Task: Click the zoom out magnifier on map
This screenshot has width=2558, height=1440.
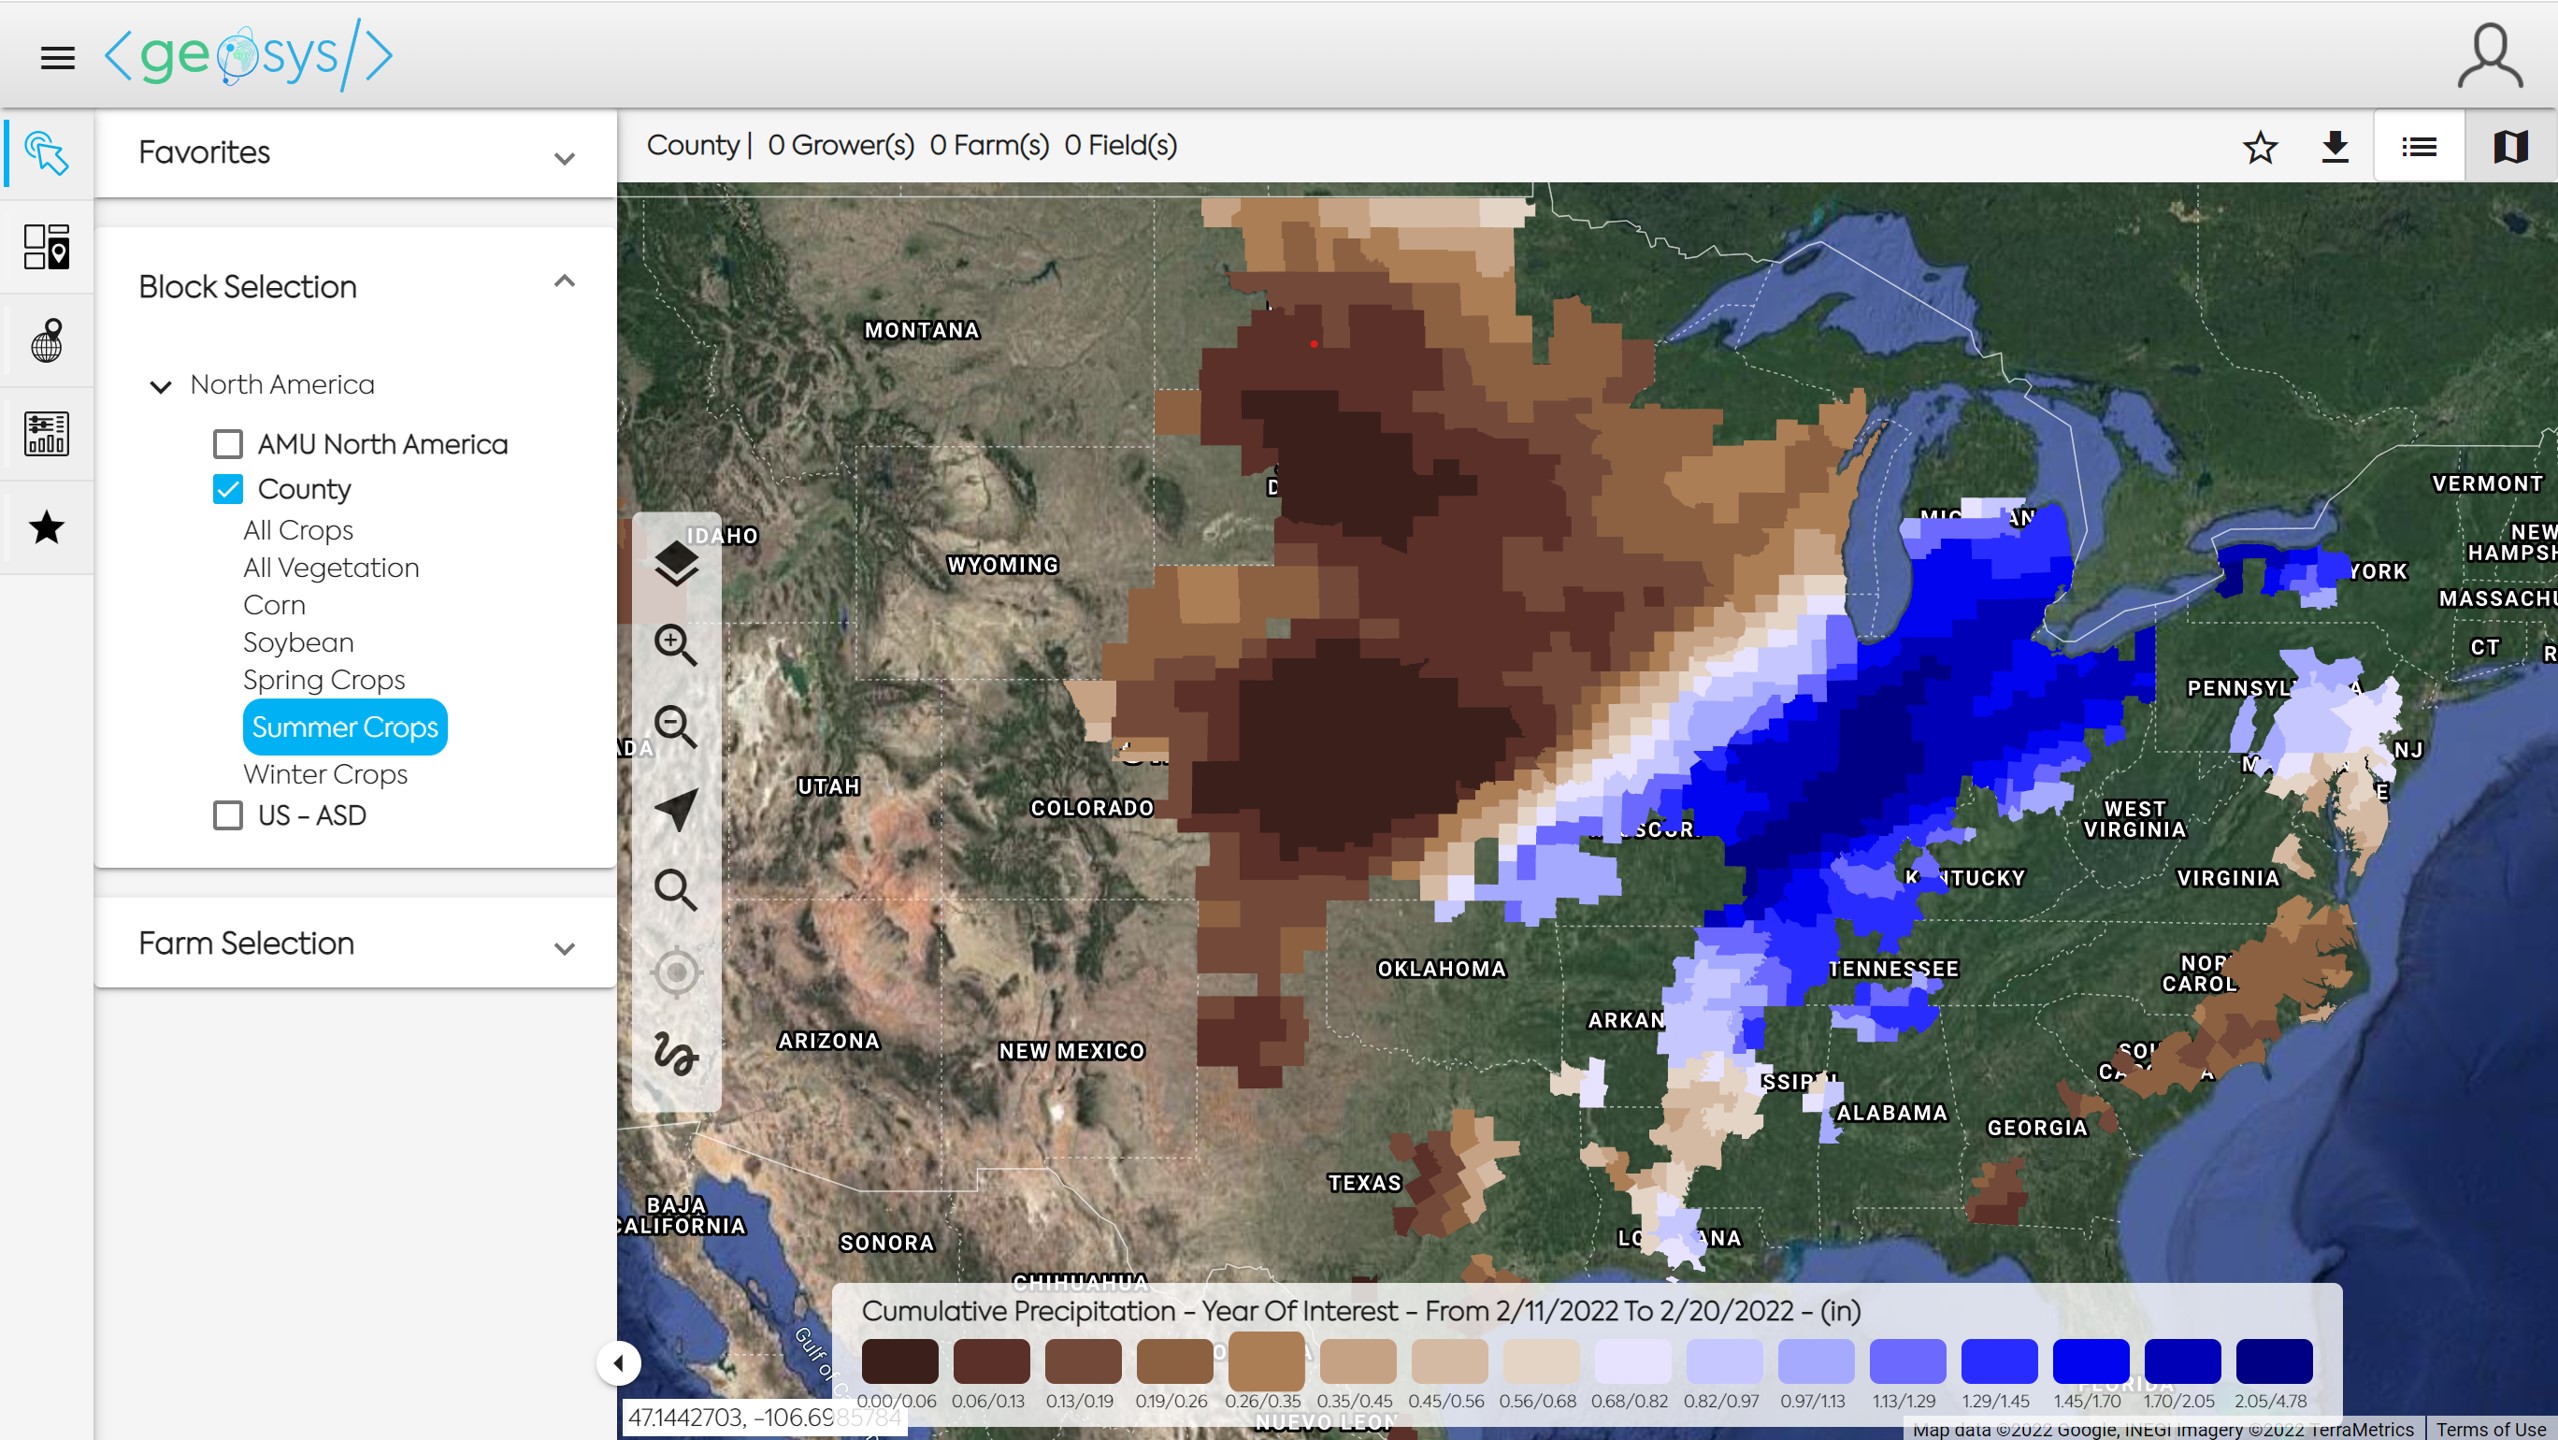Action: tap(676, 727)
